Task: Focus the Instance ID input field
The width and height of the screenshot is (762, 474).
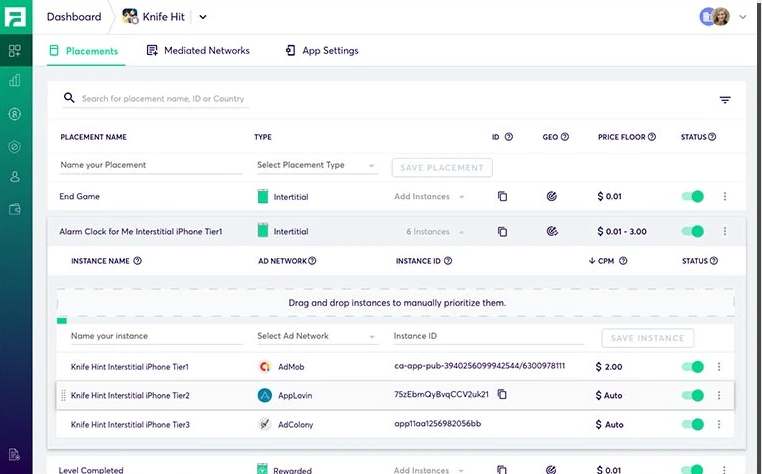Action: coord(488,336)
